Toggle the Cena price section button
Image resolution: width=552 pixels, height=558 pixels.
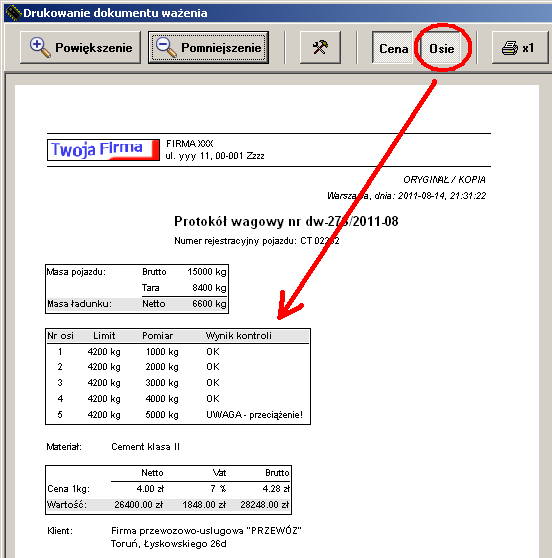[393, 48]
